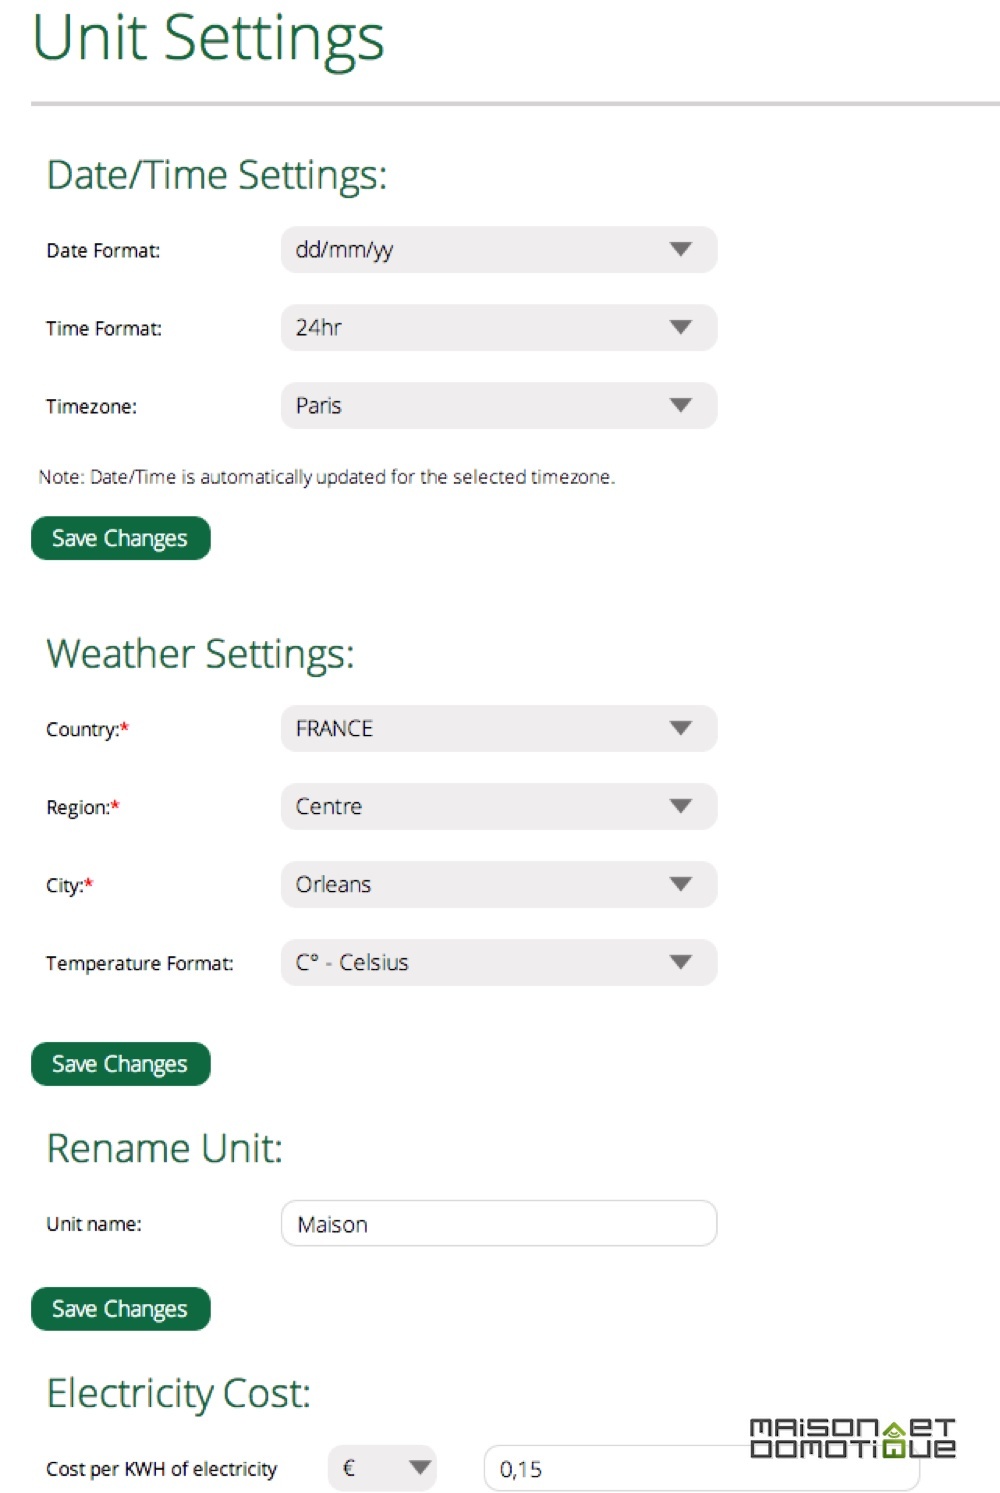Viewport: 1000px width, 1493px height.
Task: Click the Country label
Action: [87, 730]
